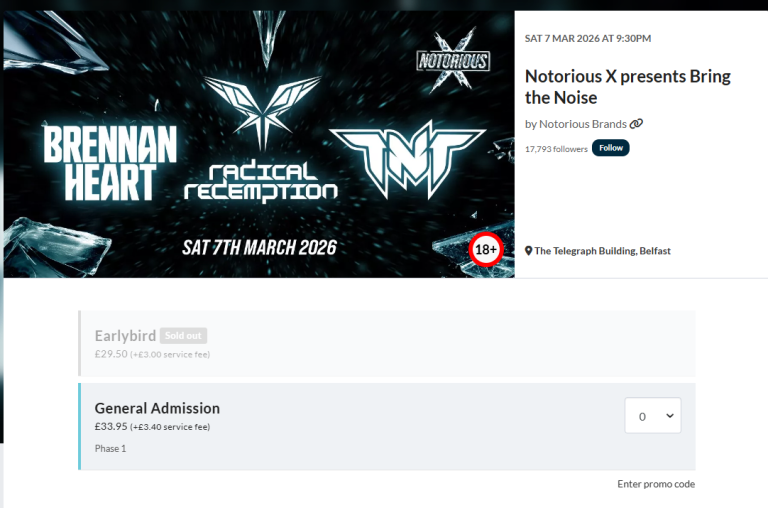
Task: Click the 18+ age restriction badge
Action: (x=486, y=249)
